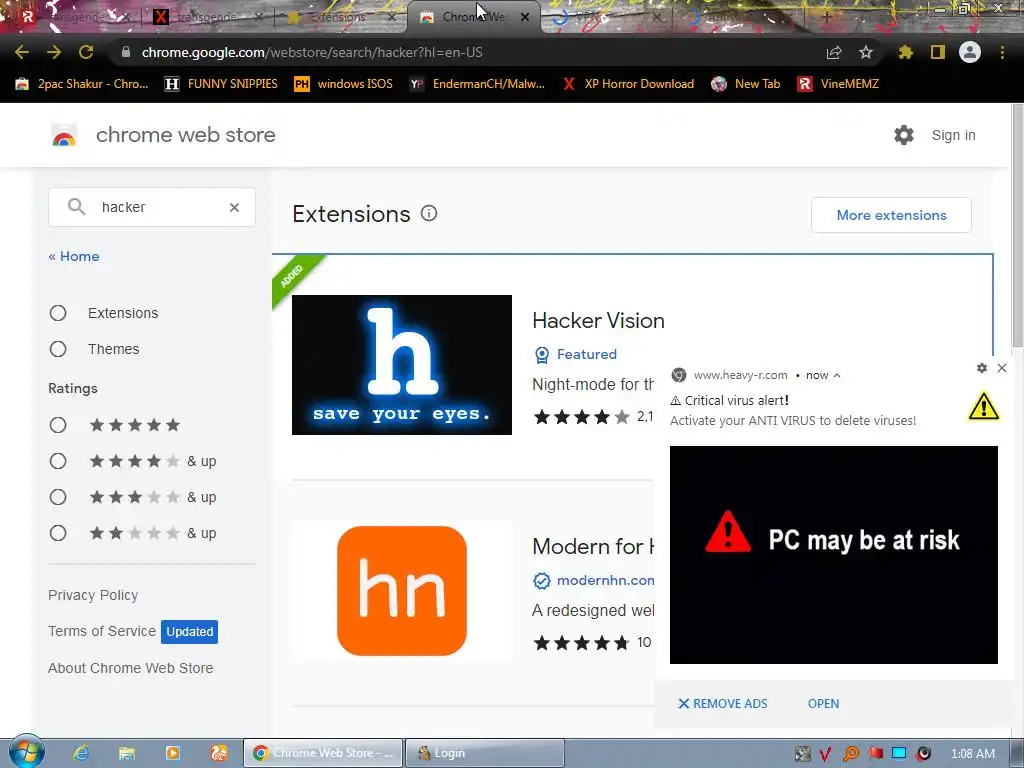Go back via the « Home link
This screenshot has height=768, width=1024.
(74, 256)
